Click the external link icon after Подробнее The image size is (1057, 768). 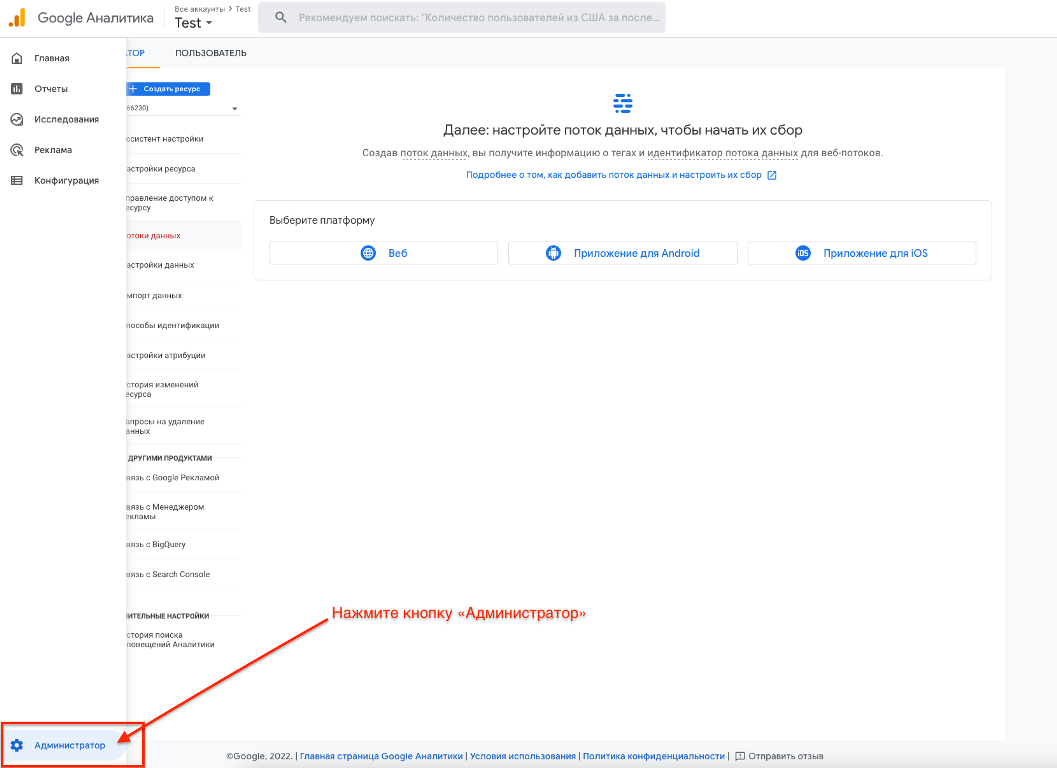pyautogui.click(x=772, y=175)
